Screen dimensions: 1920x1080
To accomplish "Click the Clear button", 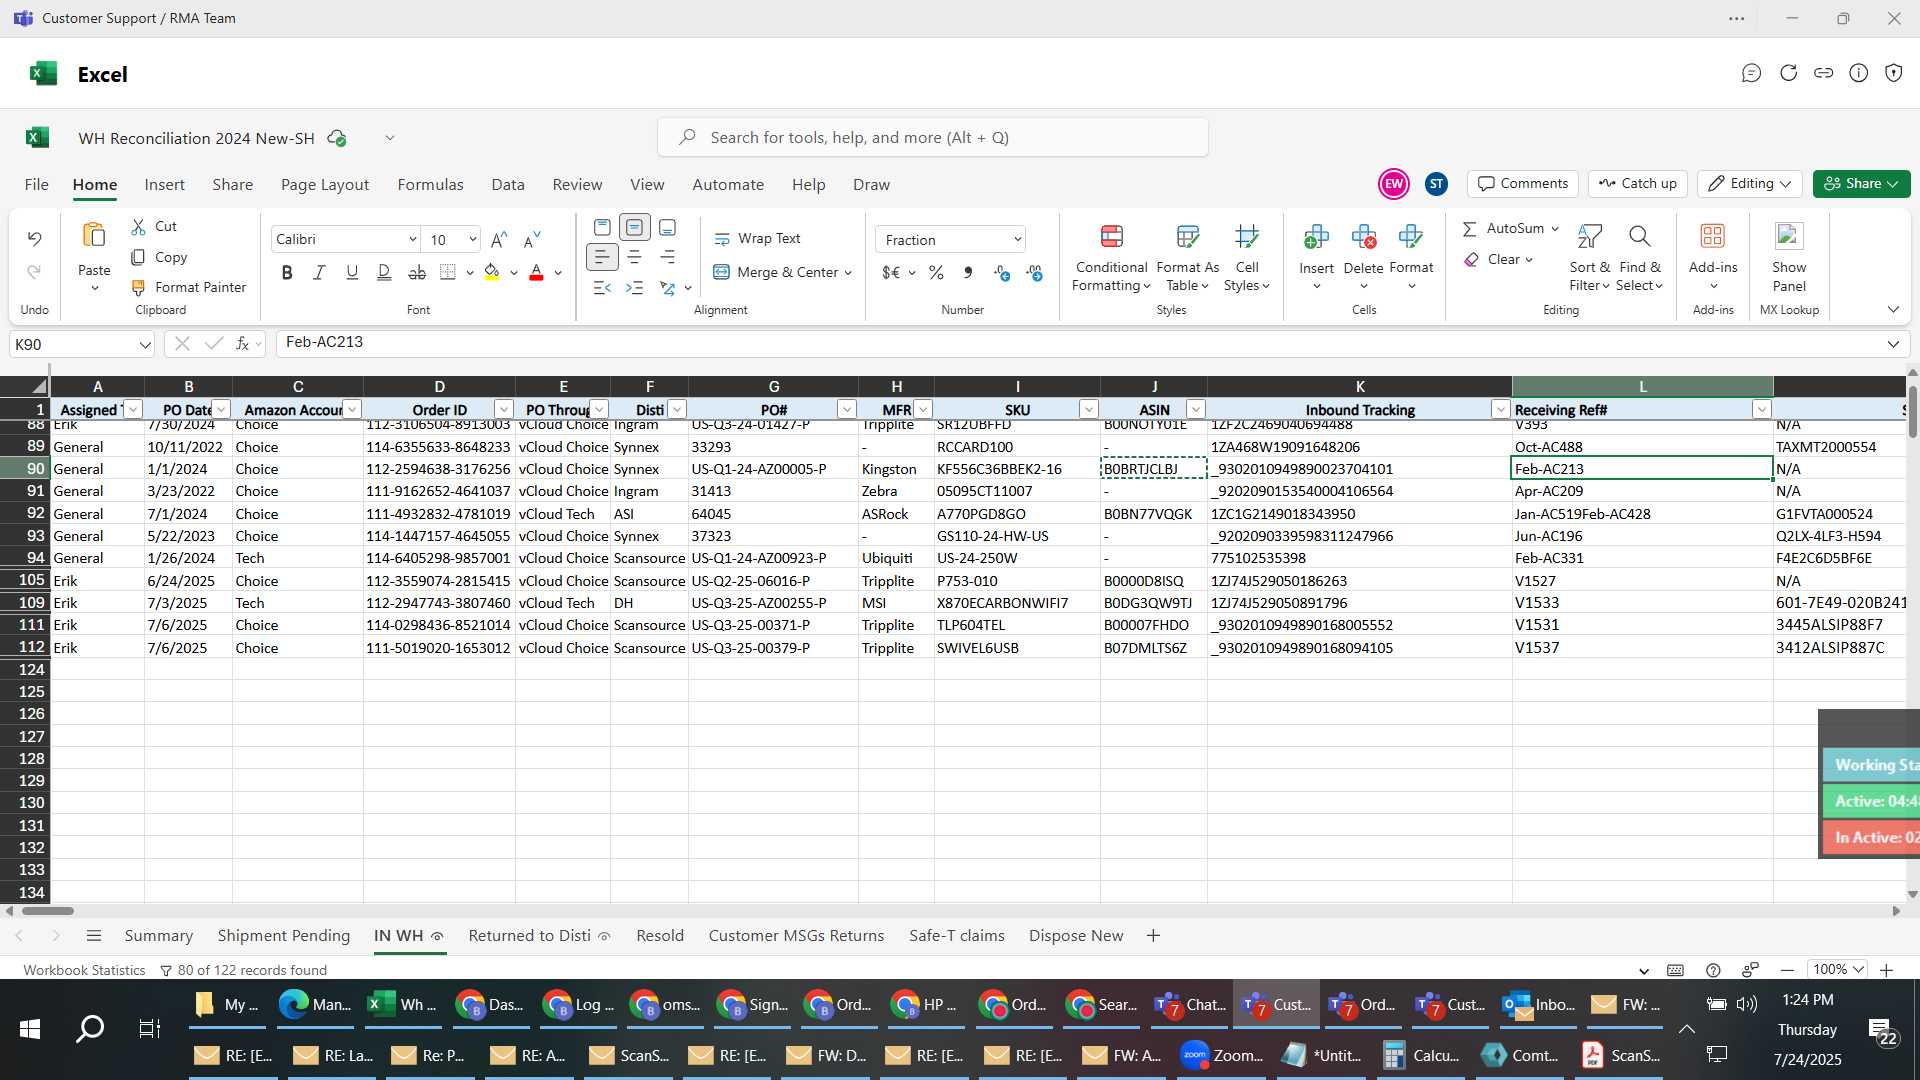I will pos(1498,260).
